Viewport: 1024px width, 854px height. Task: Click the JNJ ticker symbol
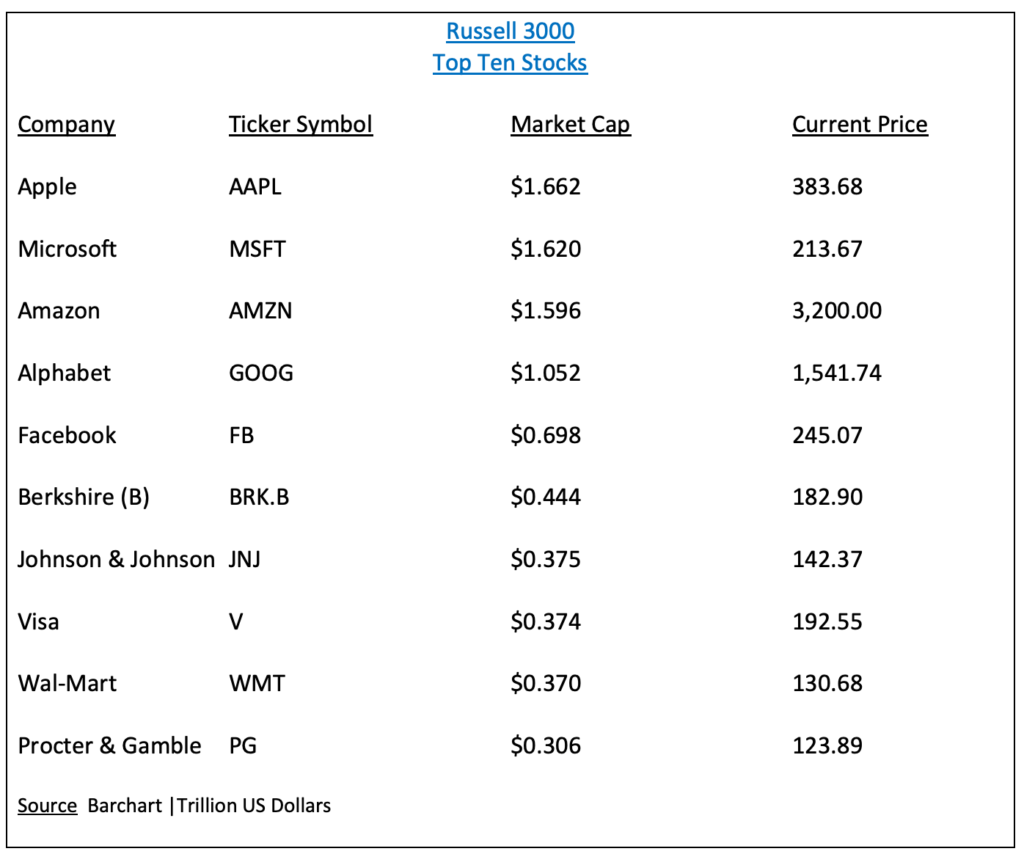point(244,560)
